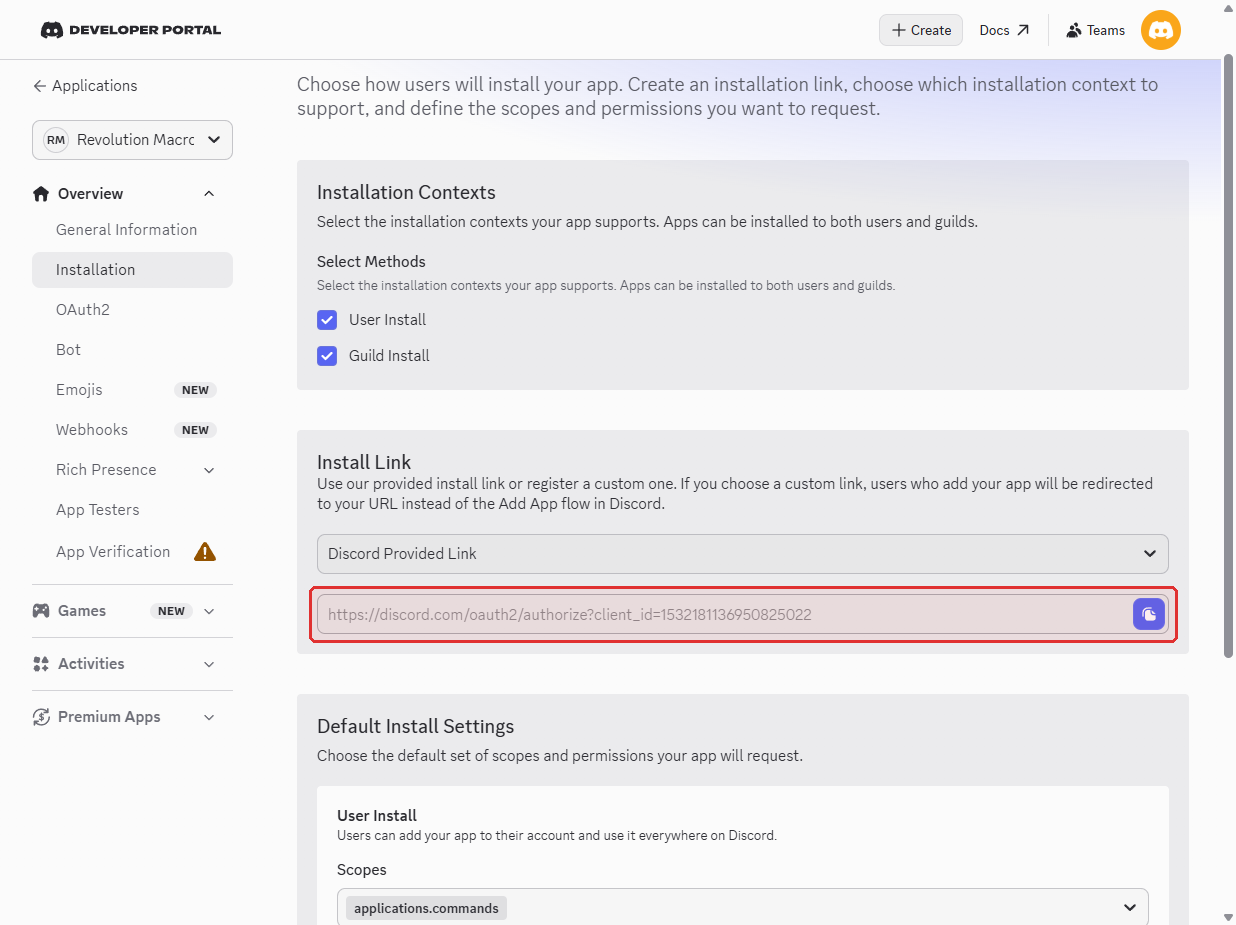Open the OAuth2 settings page
The width and height of the screenshot is (1236, 925).
pos(83,310)
